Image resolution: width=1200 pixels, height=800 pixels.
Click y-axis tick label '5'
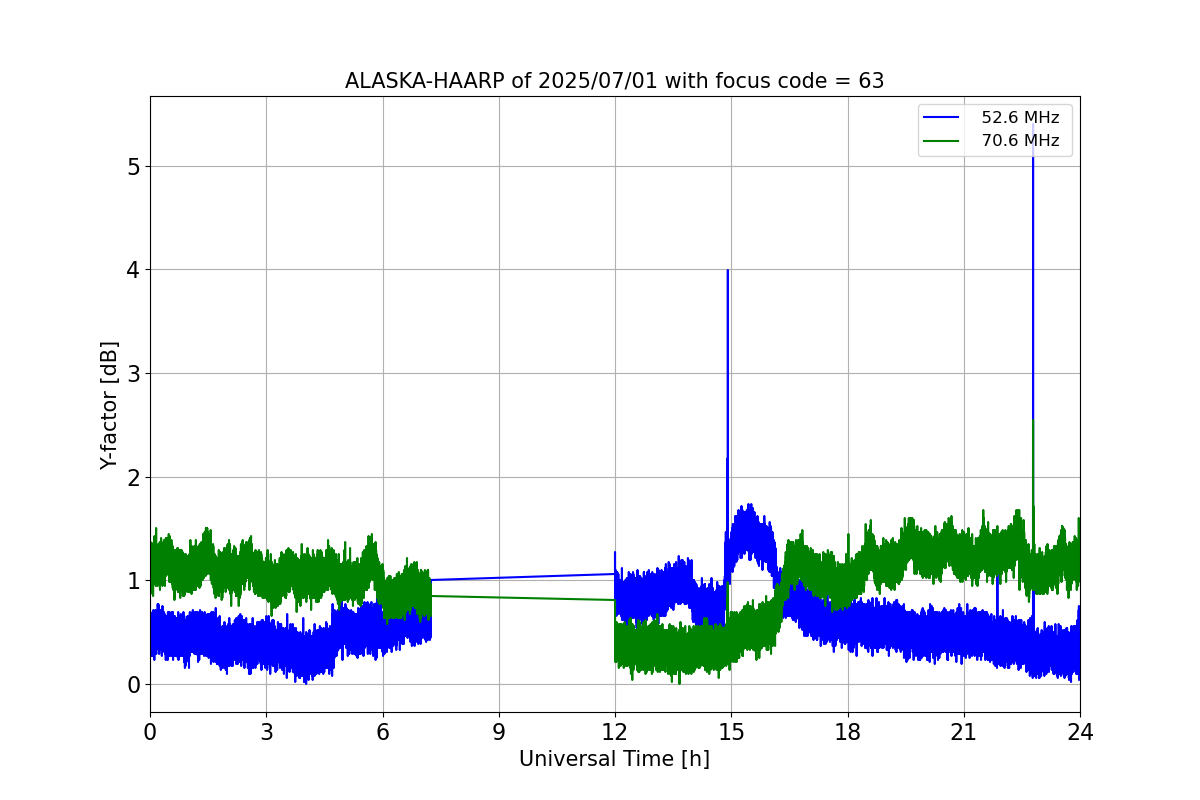click(134, 166)
